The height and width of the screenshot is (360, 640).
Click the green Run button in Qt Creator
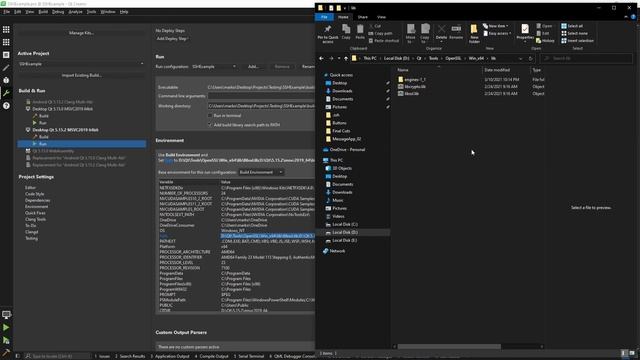[6, 327]
